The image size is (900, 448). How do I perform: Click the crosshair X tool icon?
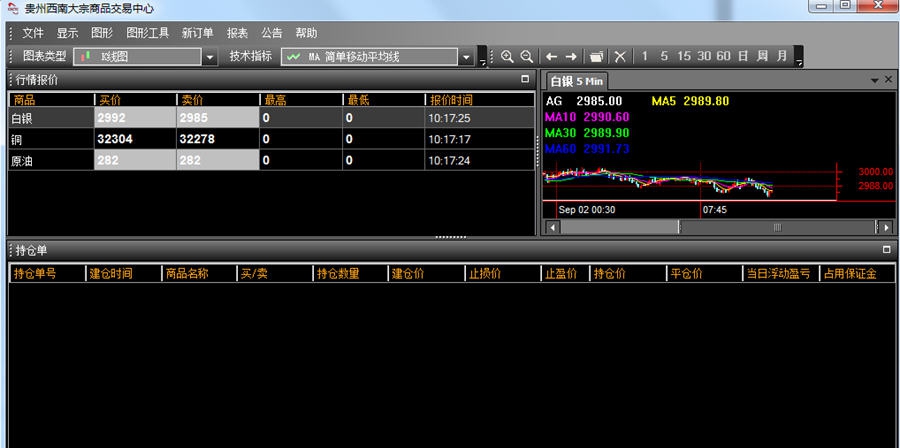(x=620, y=57)
